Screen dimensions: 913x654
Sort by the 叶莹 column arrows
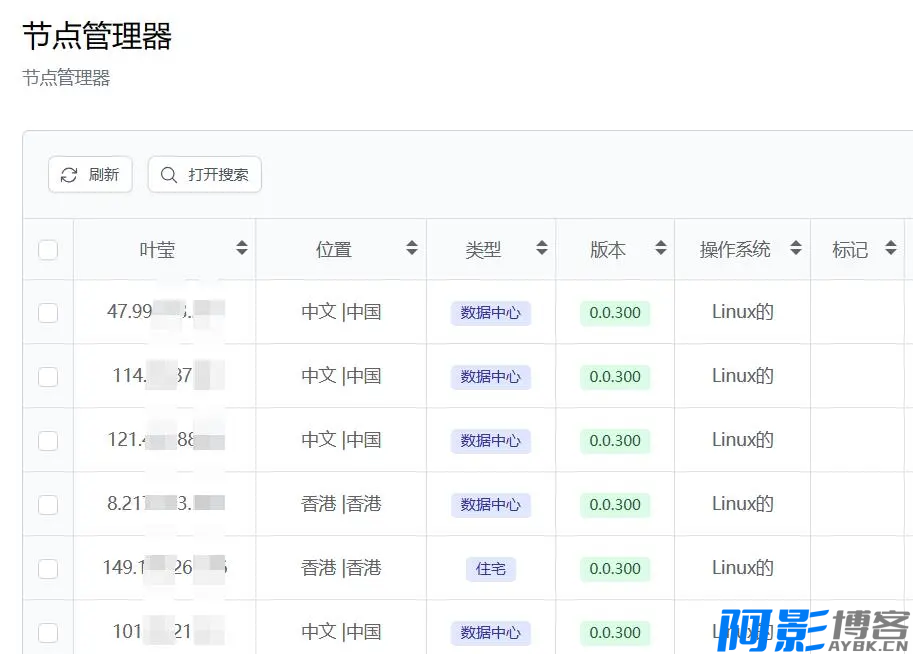click(x=241, y=248)
